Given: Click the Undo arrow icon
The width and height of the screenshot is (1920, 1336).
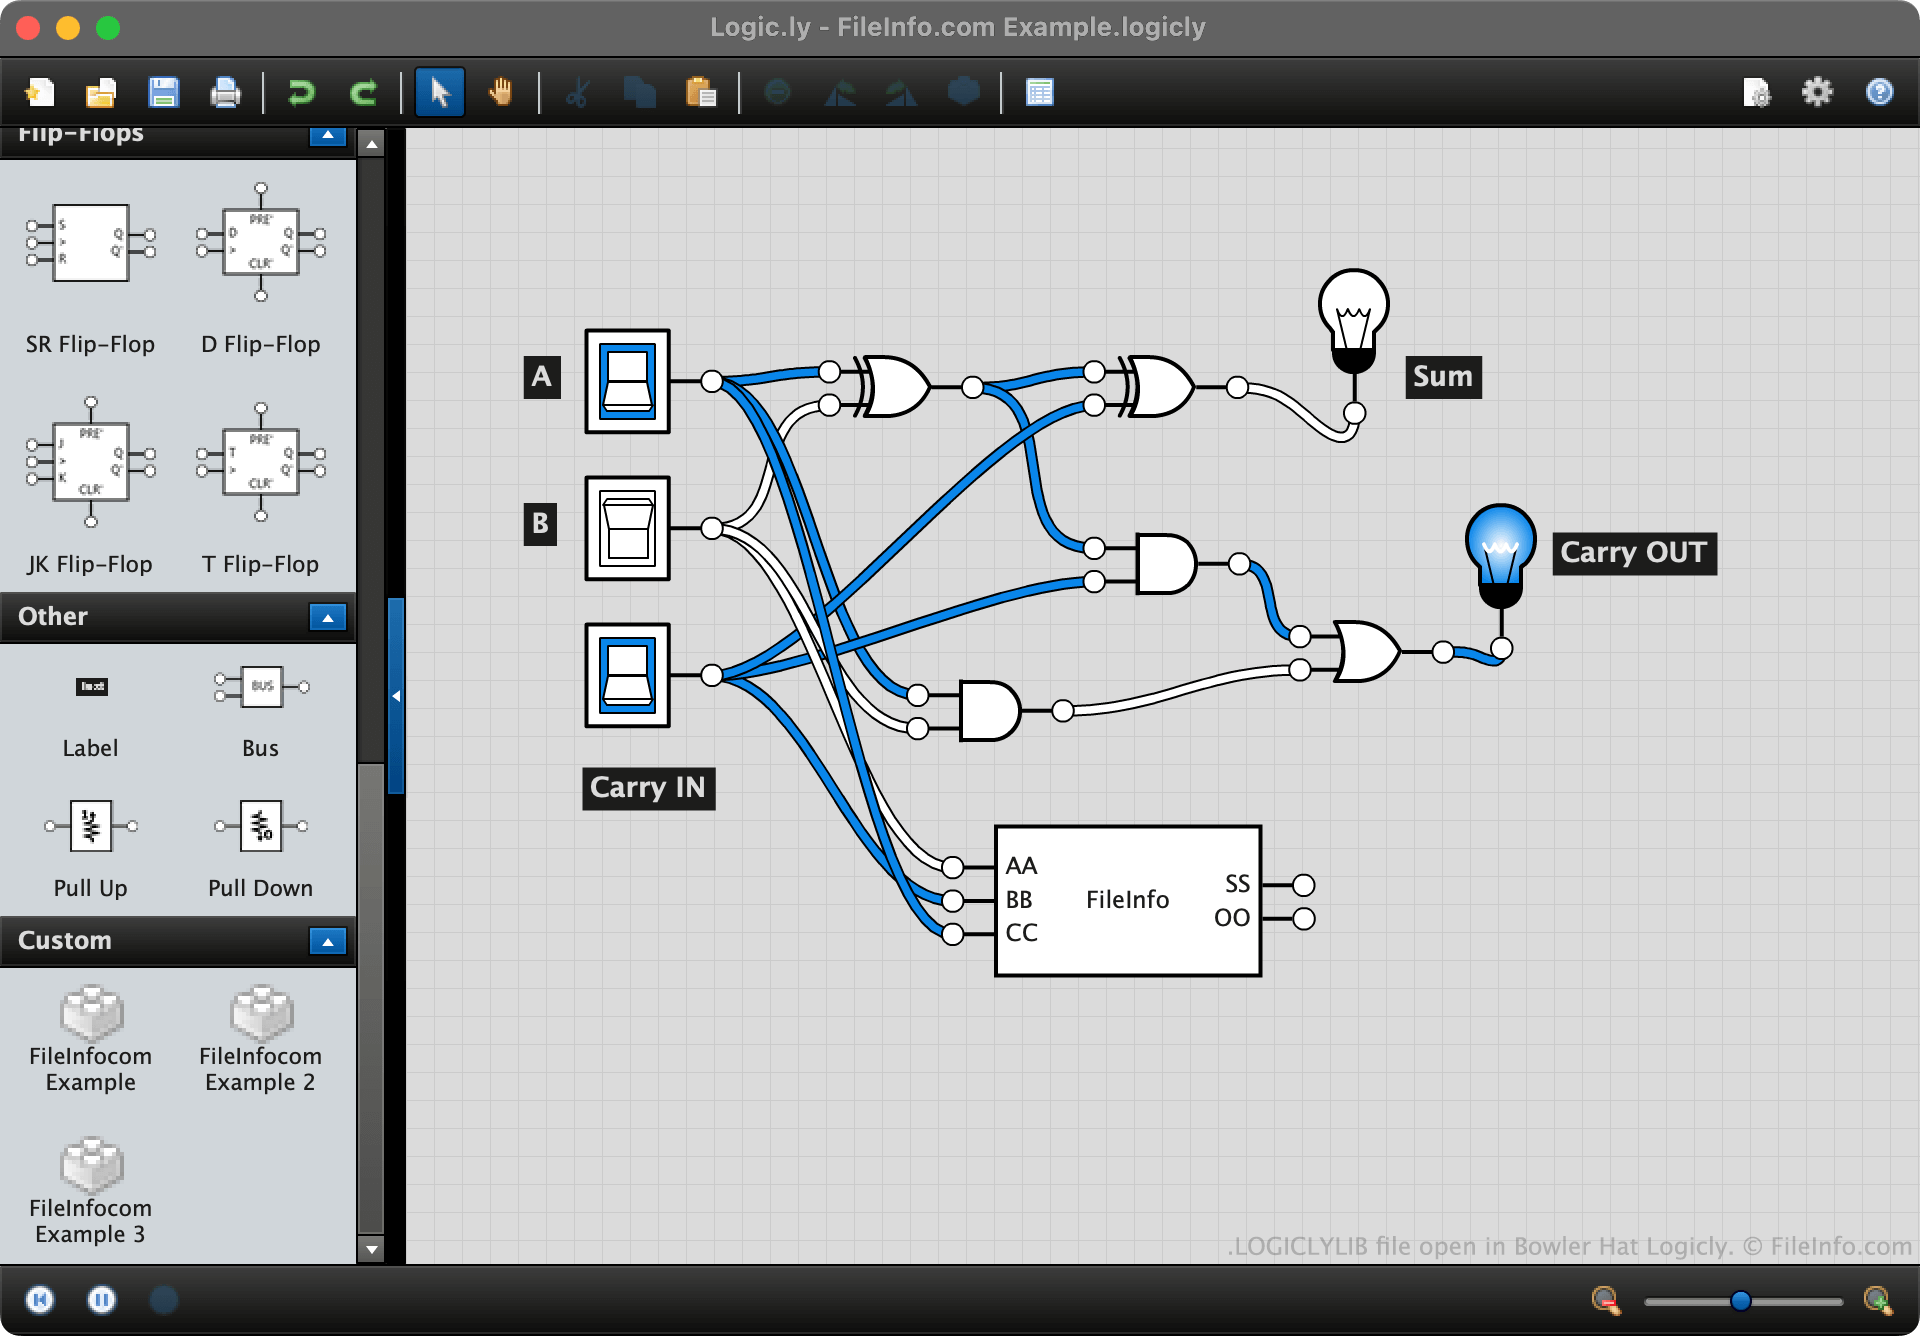Looking at the screenshot, I should (x=300, y=93).
